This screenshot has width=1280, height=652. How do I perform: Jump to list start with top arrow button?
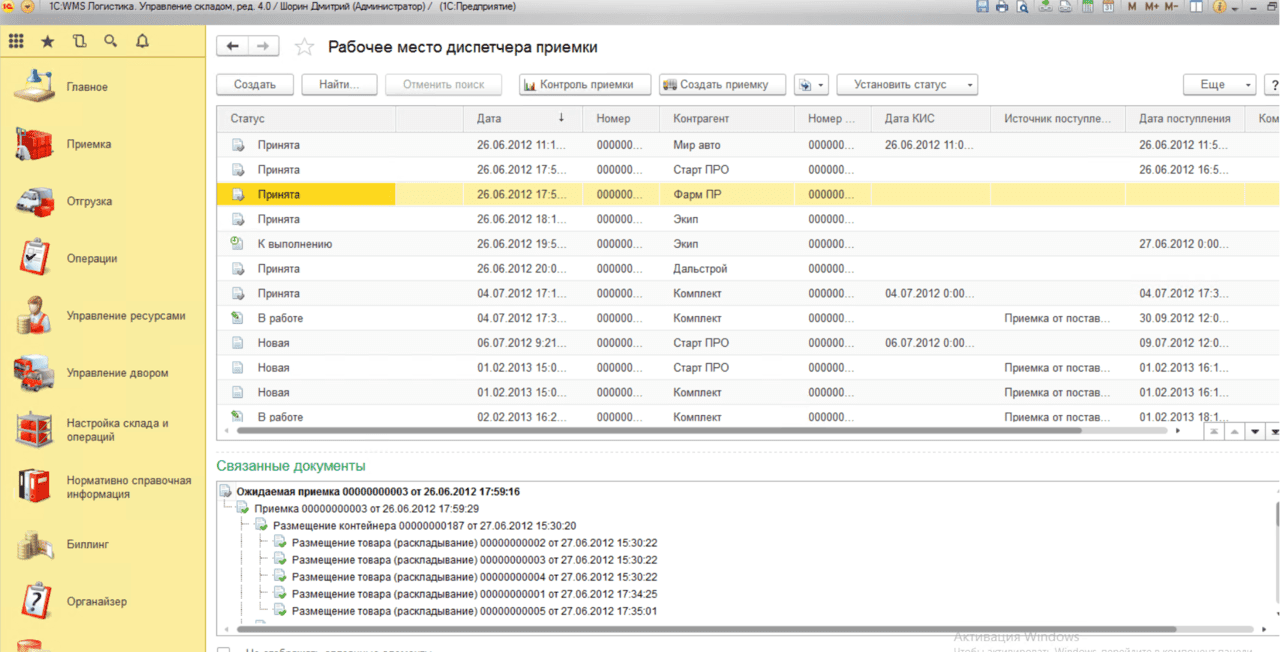coord(1213,432)
